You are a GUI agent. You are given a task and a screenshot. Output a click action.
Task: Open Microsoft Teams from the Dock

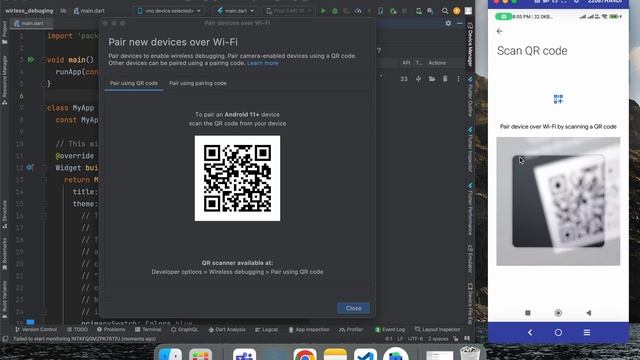(x=244, y=355)
